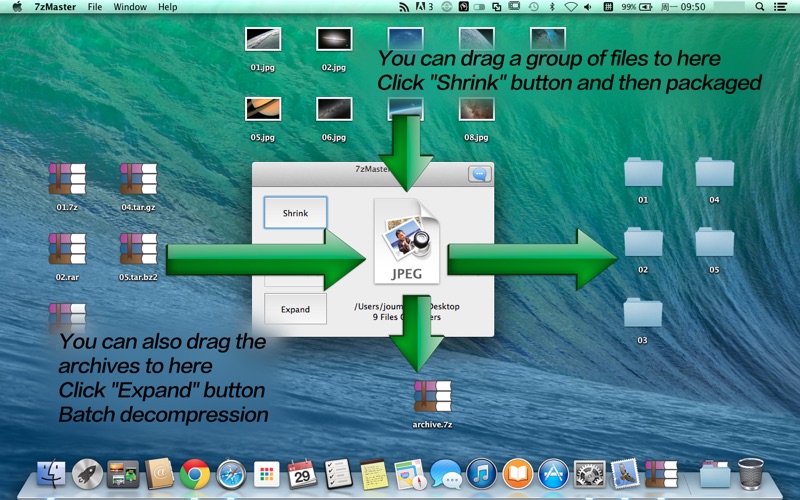Select the archive.7z output file
Screen dimensions: 800x500
433,396
